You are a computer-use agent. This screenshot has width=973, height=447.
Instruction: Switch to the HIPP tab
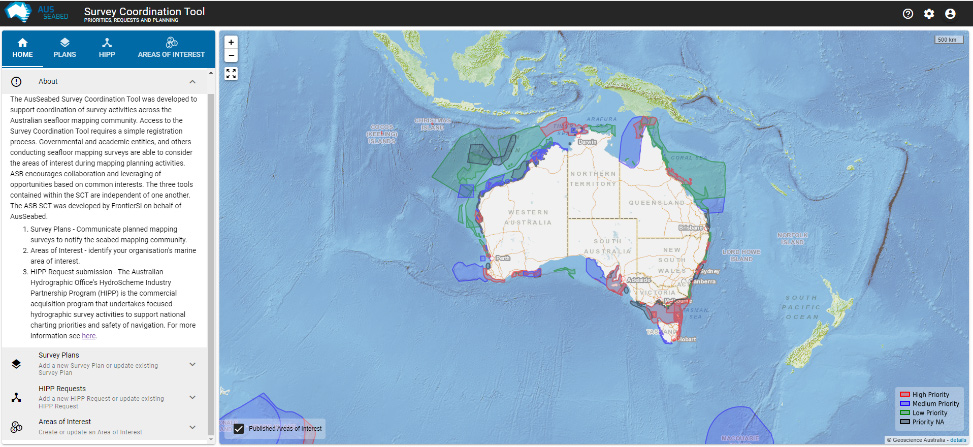tap(106, 48)
